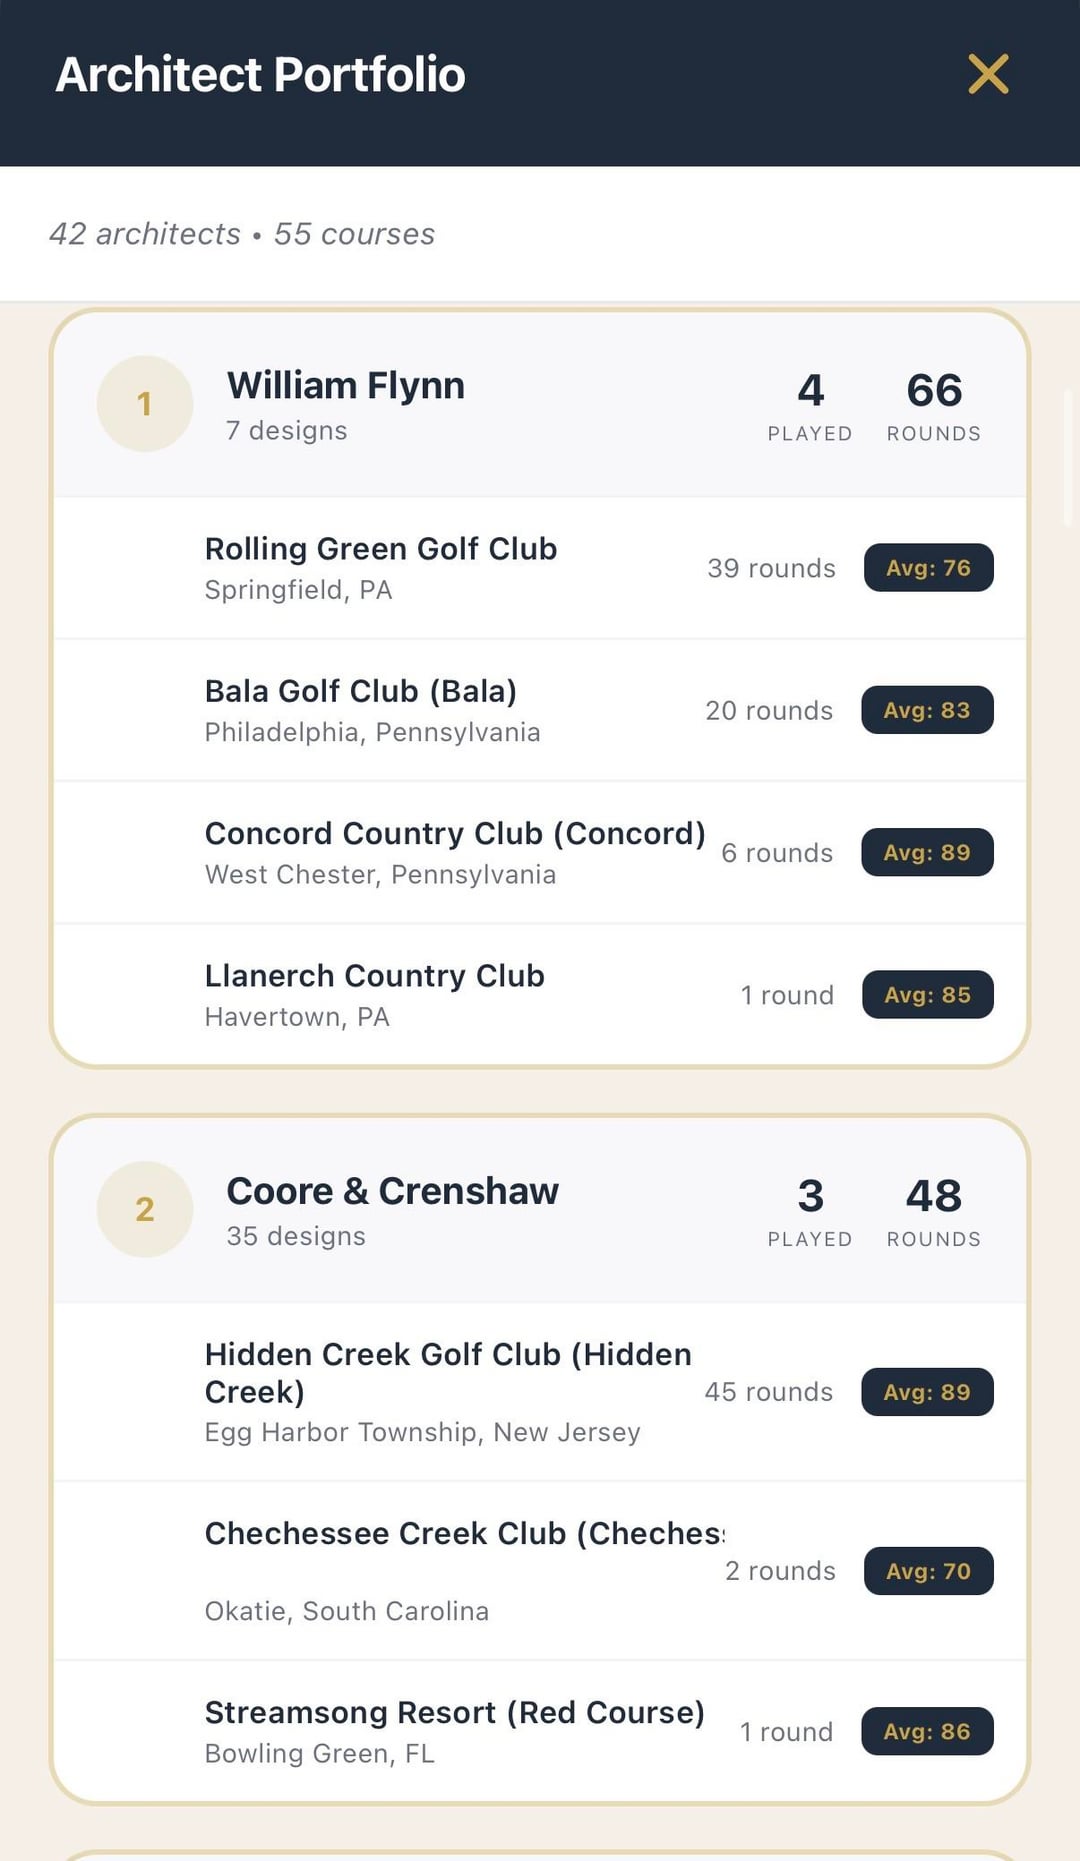Tap Avg: 86 badge for Streamsong
Screen dimensions: 1080x1861
tap(927, 1731)
